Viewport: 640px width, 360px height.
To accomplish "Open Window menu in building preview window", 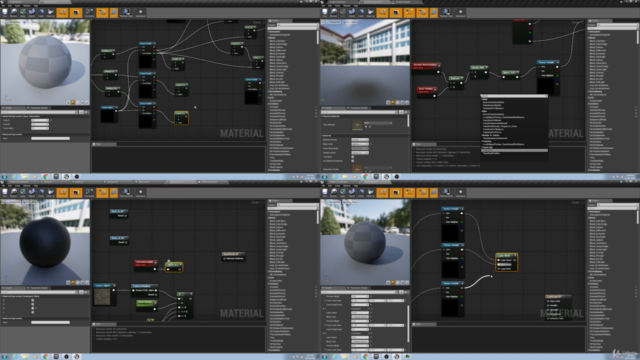I will tap(347, 6).
